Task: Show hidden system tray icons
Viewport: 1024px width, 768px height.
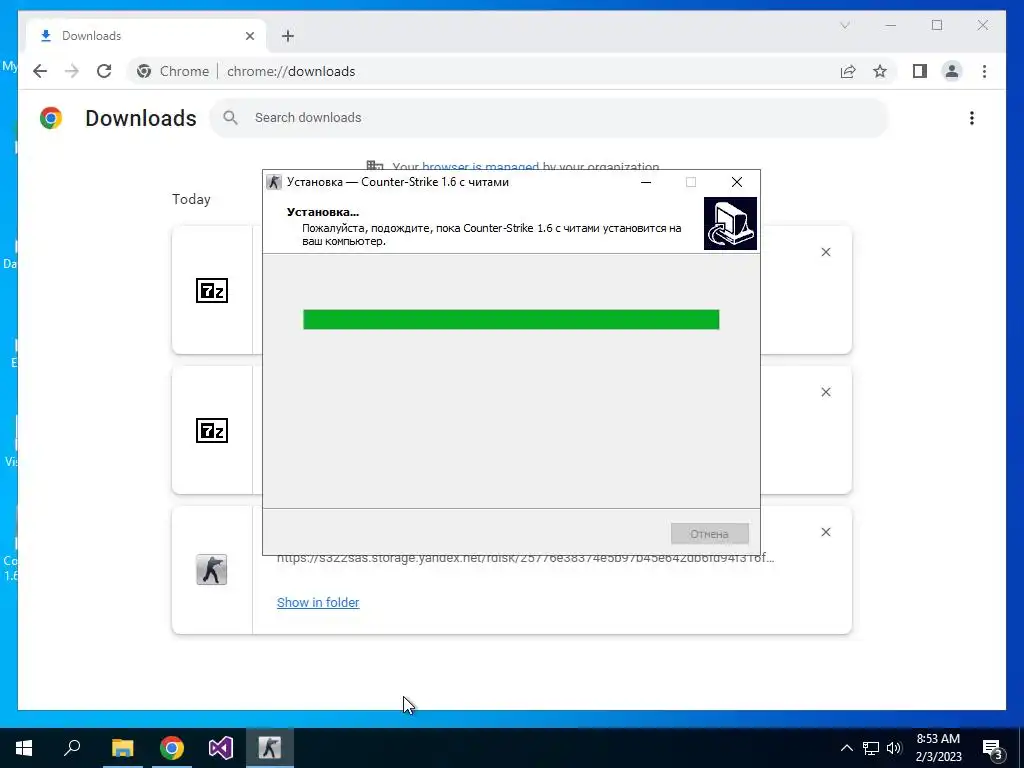Action: pyautogui.click(x=846, y=748)
